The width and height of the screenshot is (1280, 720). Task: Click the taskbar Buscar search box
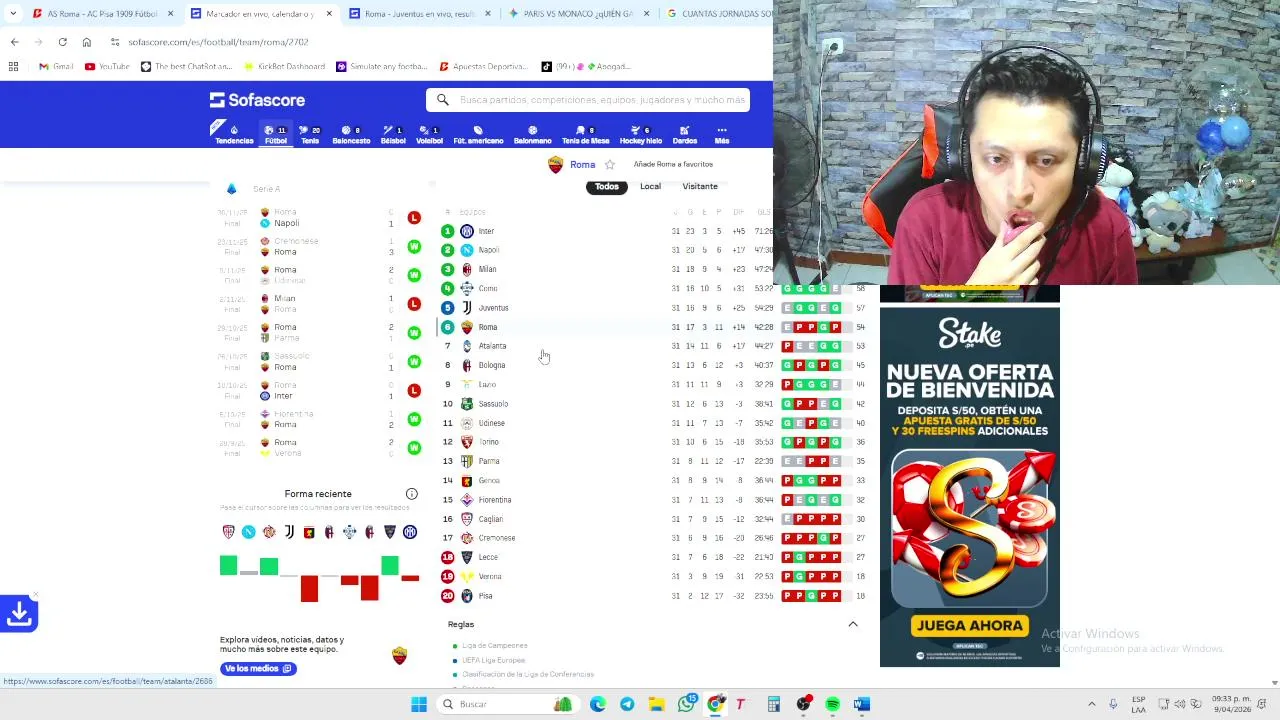(510, 705)
